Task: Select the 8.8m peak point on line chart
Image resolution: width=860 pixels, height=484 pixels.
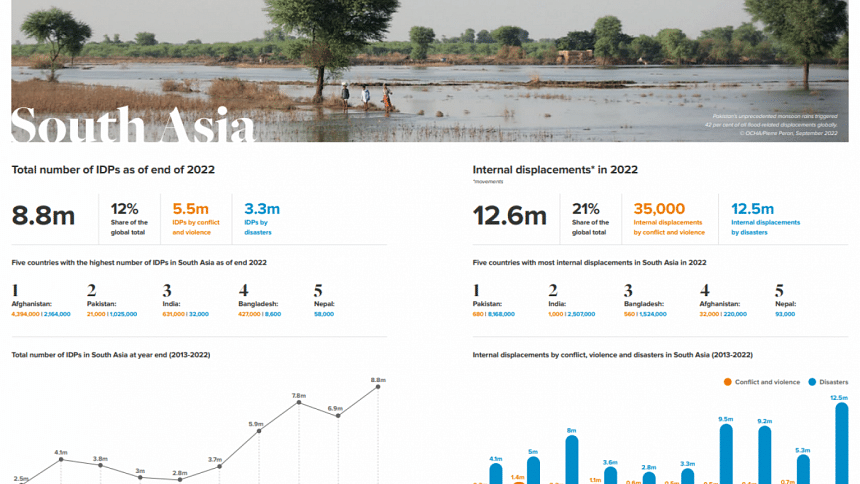Action: click(x=378, y=387)
